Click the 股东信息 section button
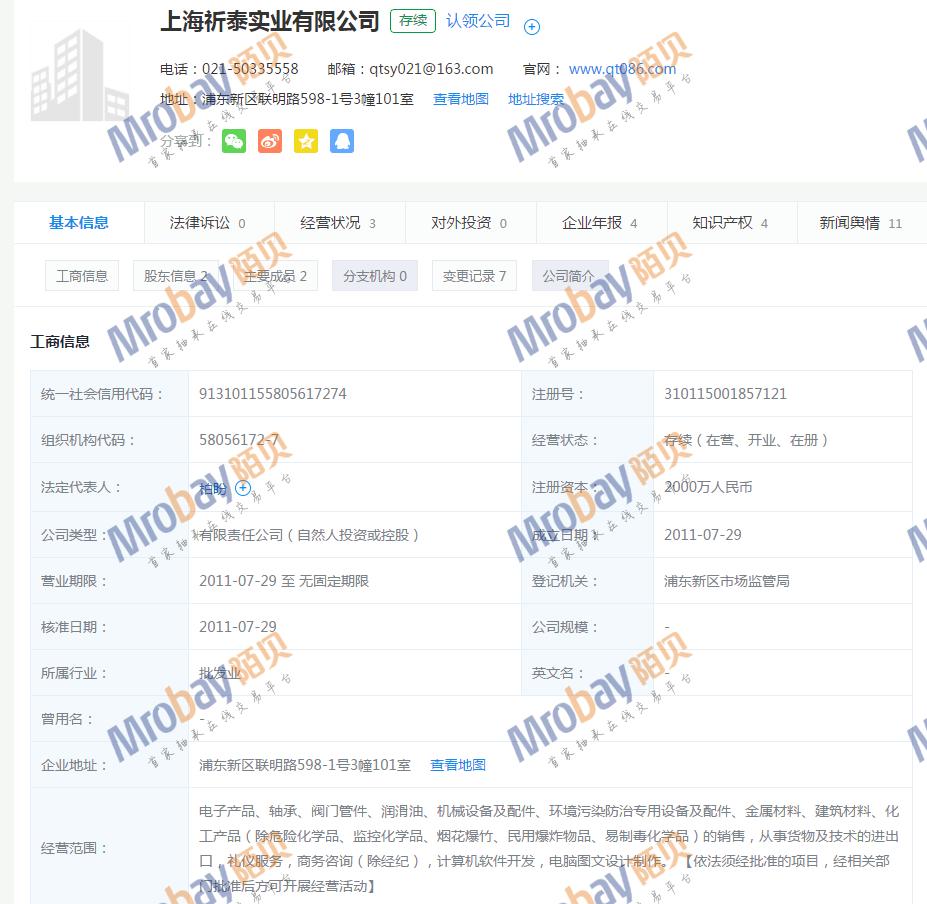 [x=176, y=276]
